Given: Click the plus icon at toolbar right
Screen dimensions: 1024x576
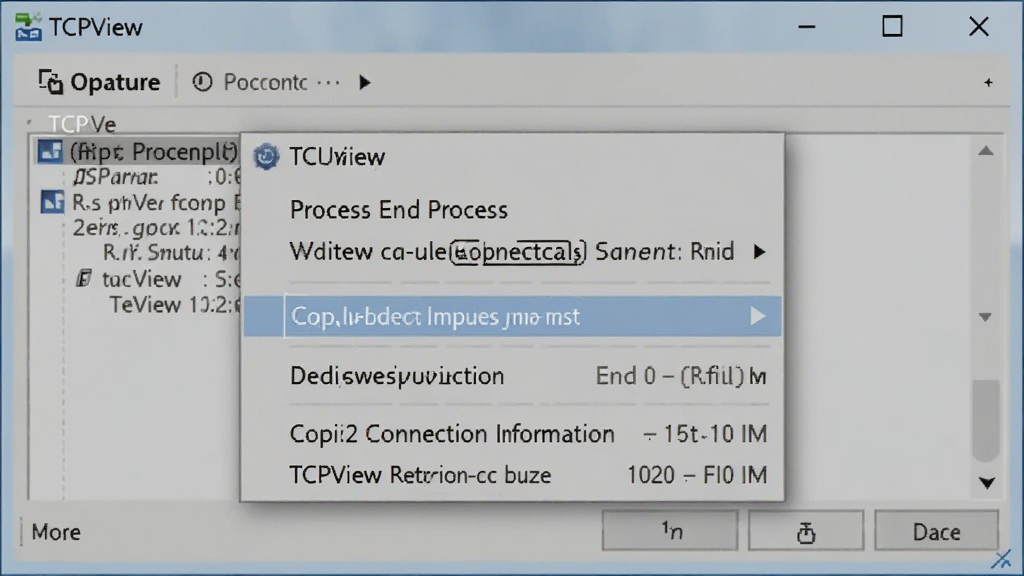Looking at the screenshot, I should (x=988, y=82).
